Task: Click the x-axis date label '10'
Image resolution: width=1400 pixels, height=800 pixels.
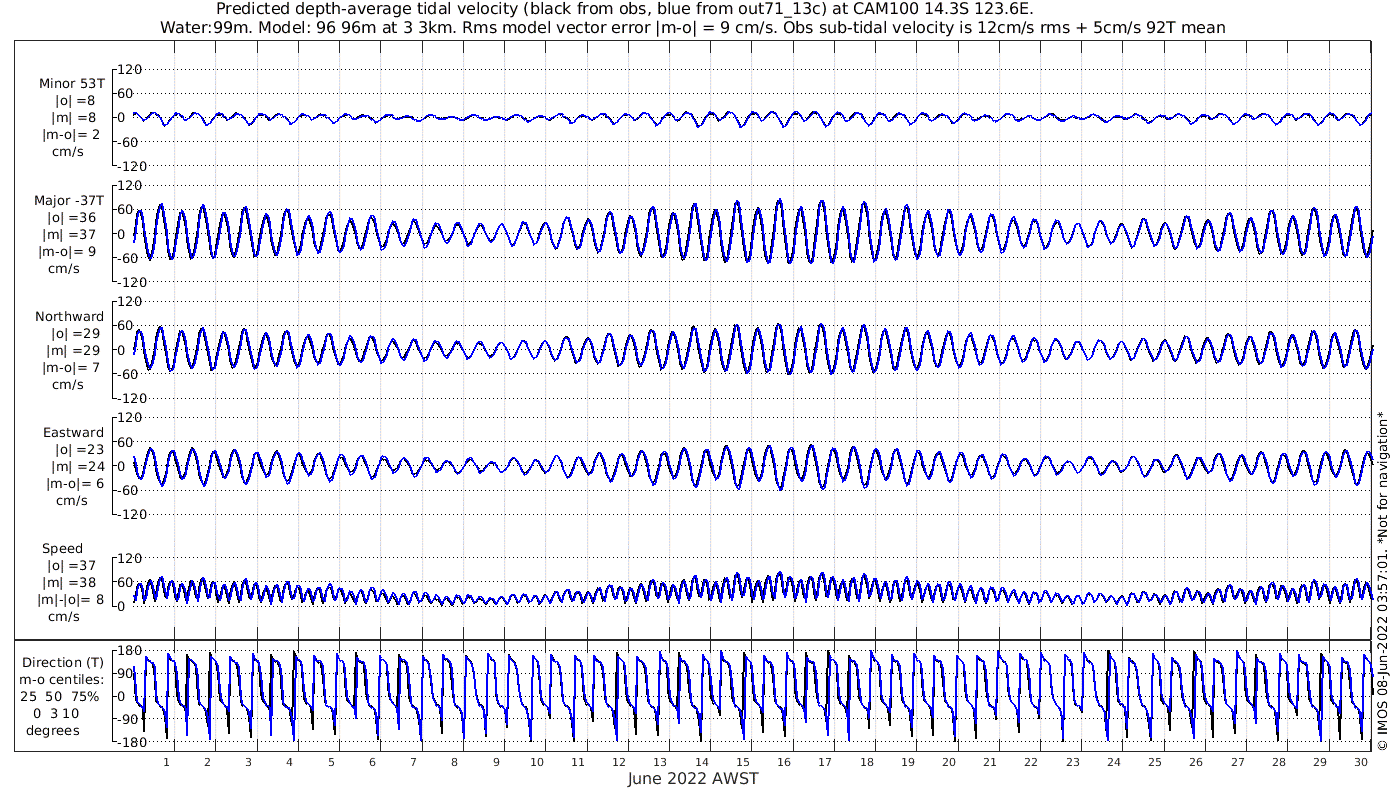Action: [x=537, y=762]
